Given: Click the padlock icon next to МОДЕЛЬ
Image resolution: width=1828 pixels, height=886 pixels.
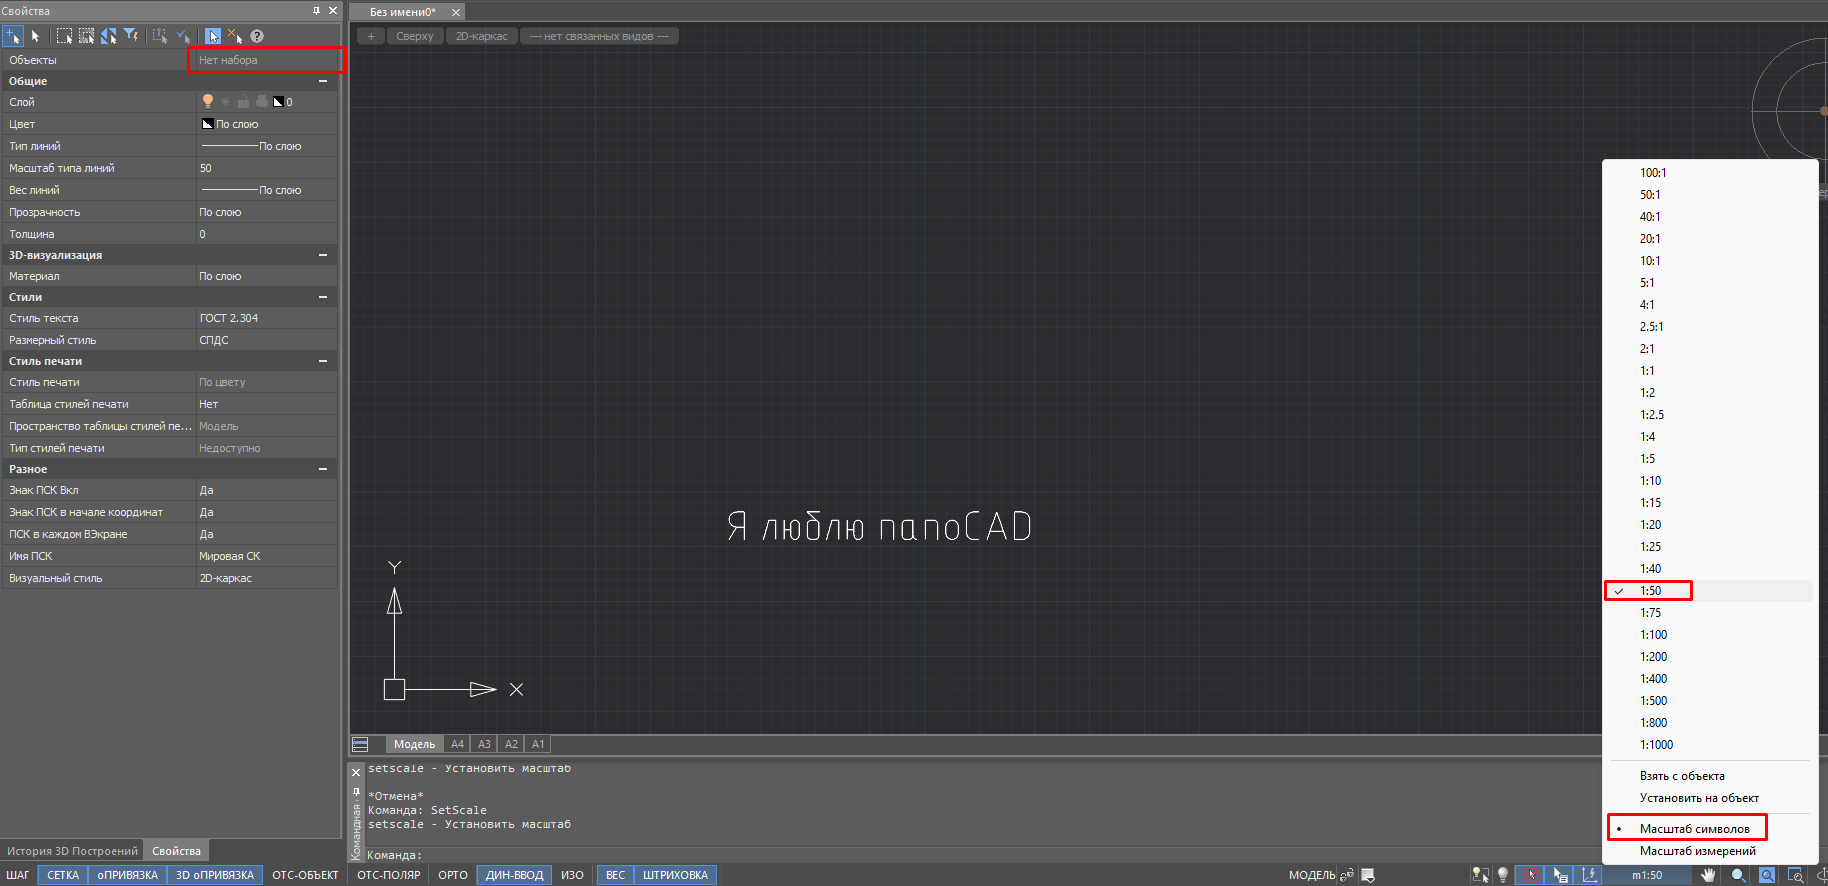Looking at the screenshot, I should pos(1347,875).
